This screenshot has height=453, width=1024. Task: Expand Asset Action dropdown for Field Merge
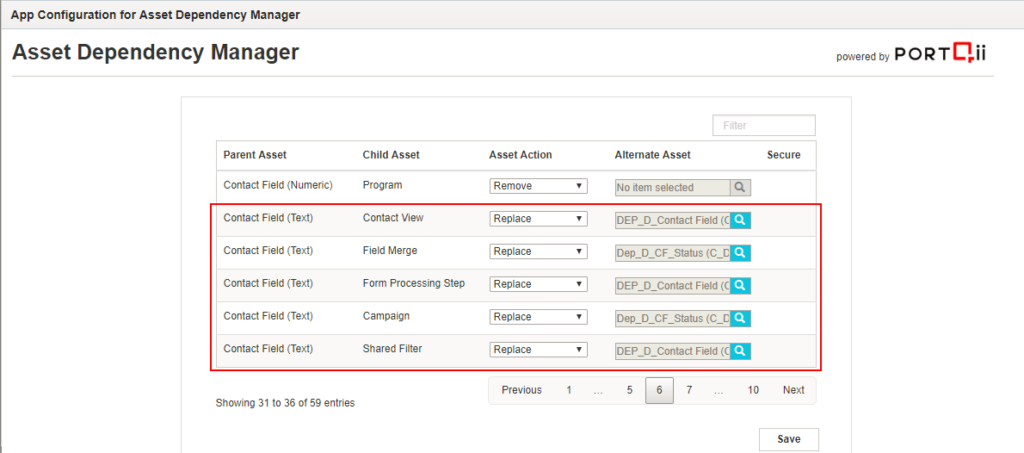[x=538, y=252]
